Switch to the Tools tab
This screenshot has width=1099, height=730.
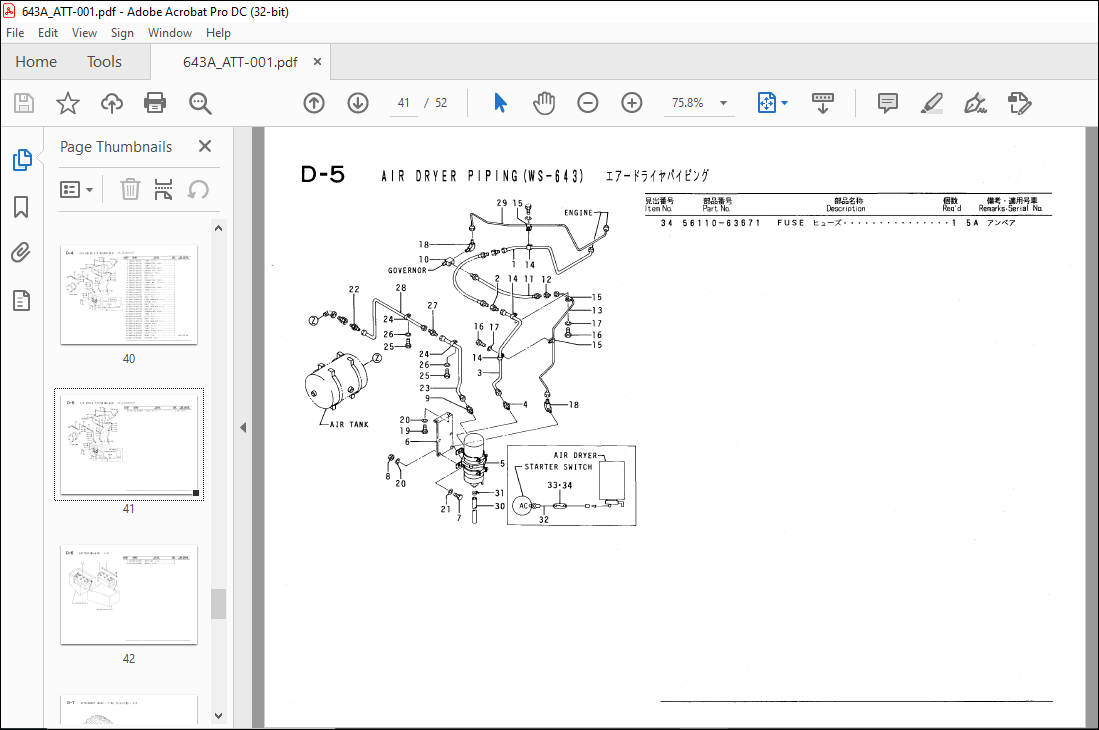pos(104,62)
